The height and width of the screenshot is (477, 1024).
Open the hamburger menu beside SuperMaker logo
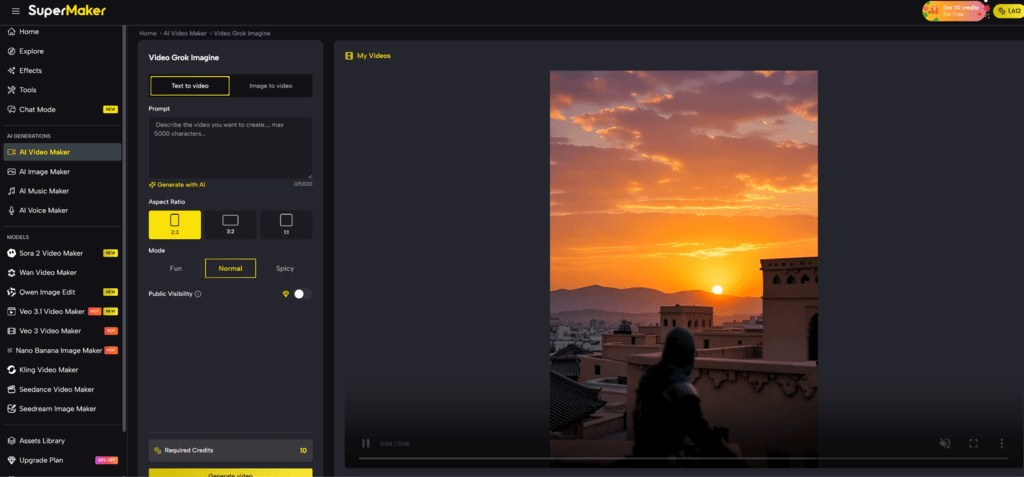point(15,11)
